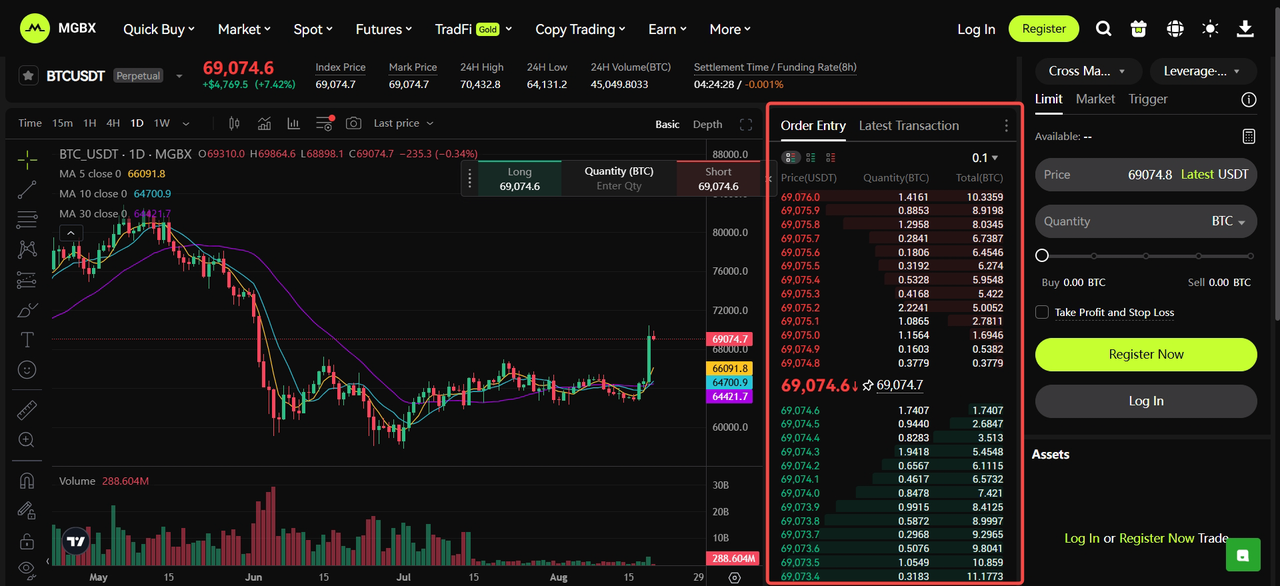The height and width of the screenshot is (586, 1280).
Task: Open the 0.1 price precision dropdown
Action: click(985, 158)
